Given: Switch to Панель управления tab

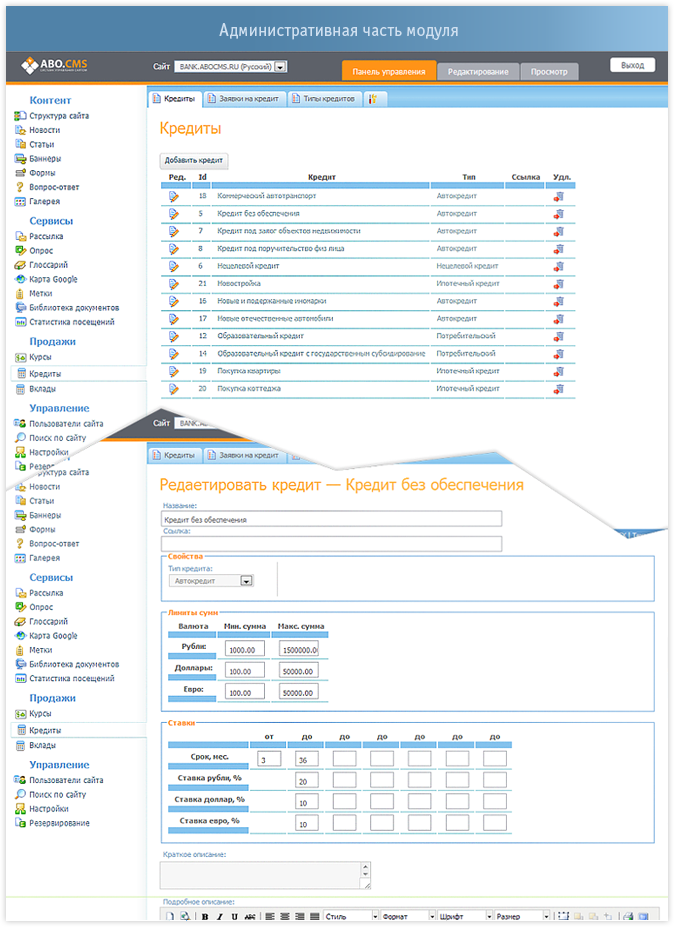Looking at the screenshot, I should click(389, 71).
